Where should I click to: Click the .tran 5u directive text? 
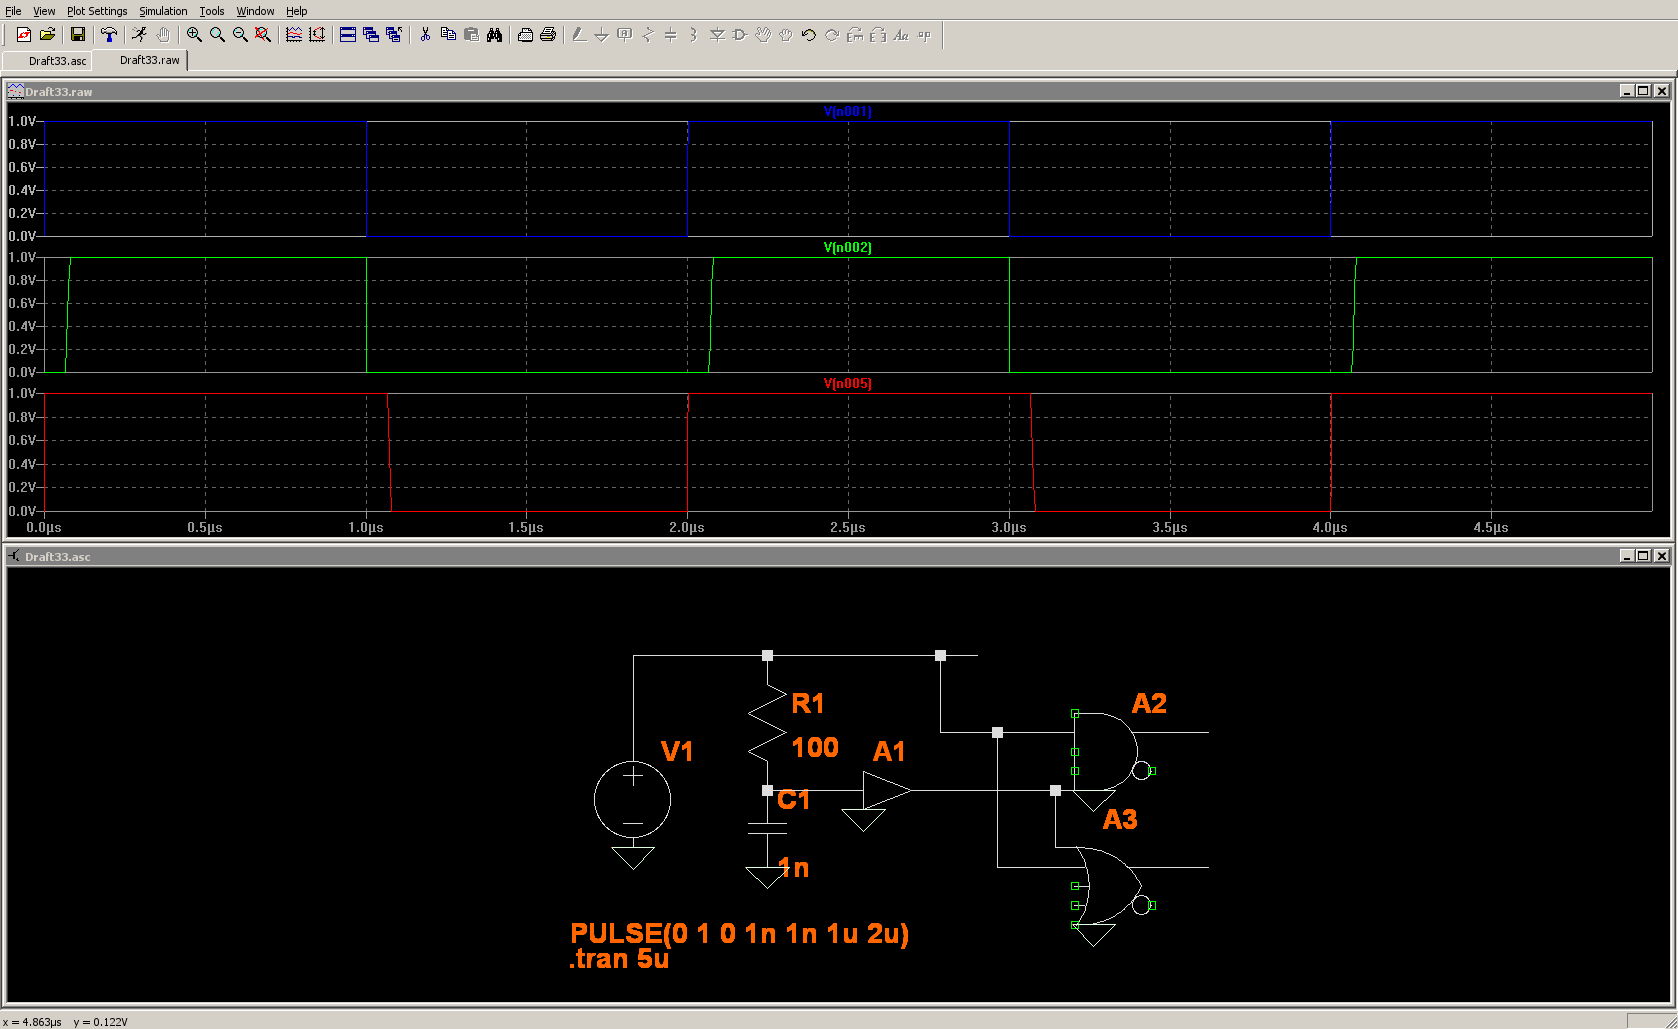619,959
